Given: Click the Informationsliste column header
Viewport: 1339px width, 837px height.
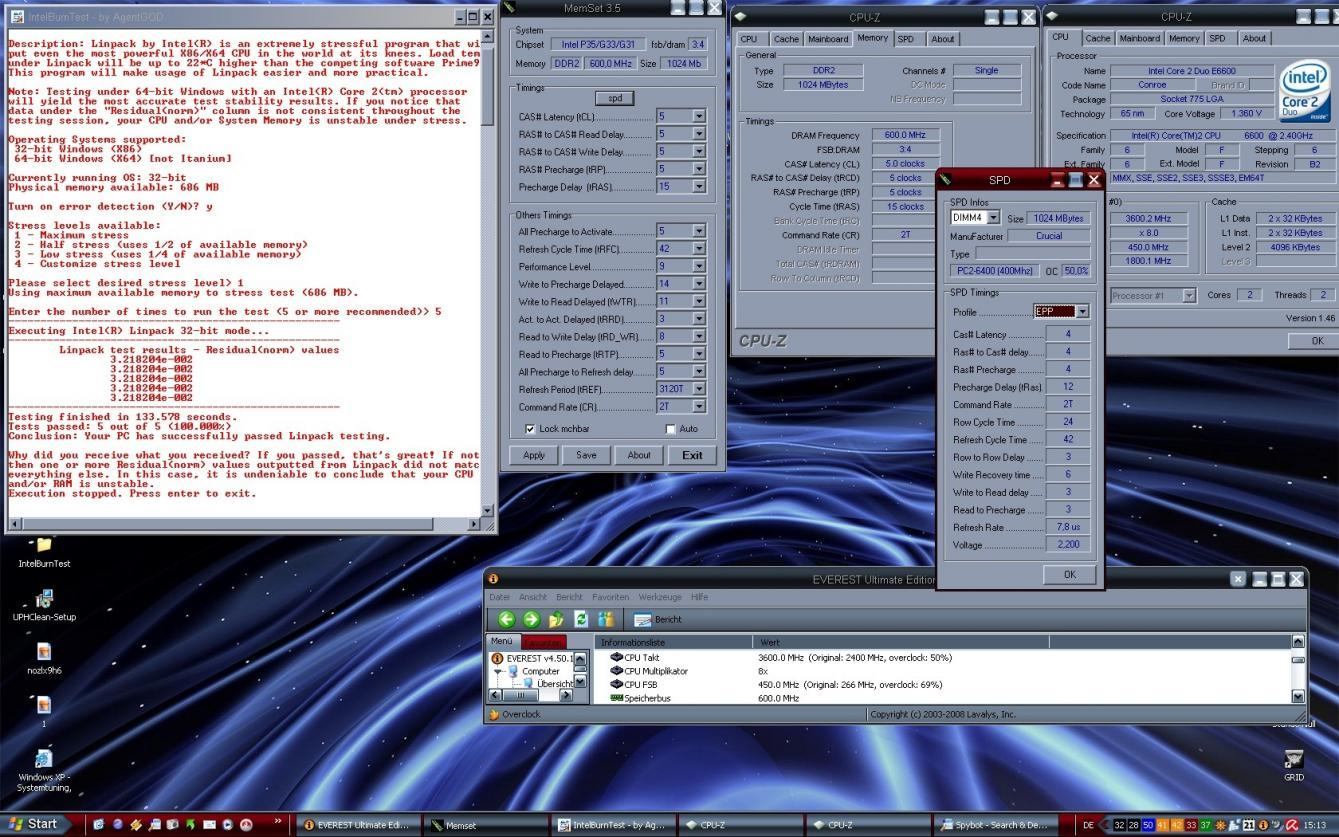Looking at the screenshot, I should pos(673,642).
